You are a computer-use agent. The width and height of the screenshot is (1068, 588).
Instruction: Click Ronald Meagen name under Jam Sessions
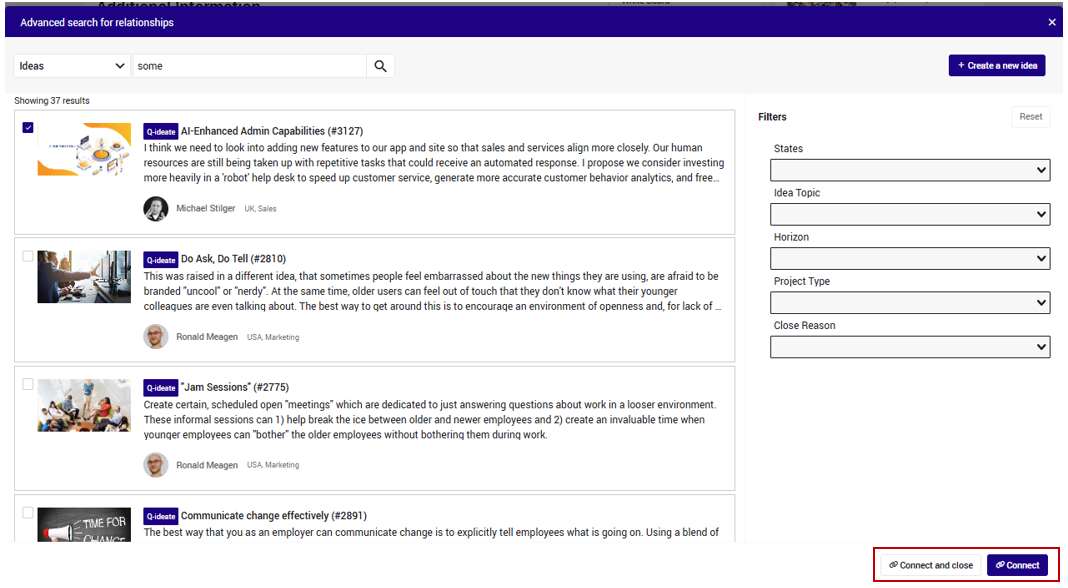point(207,465)
